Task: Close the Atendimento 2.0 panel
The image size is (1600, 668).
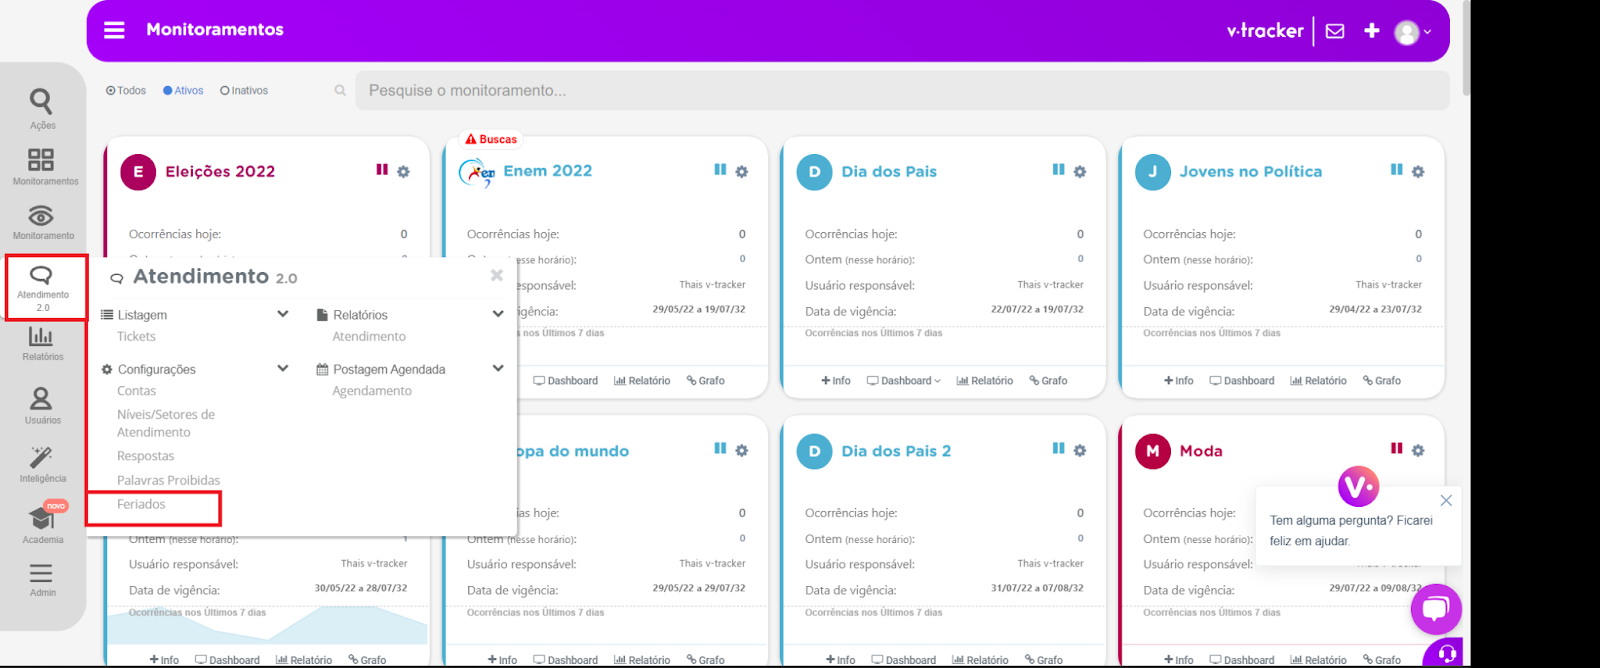Action: click(497, 275)
